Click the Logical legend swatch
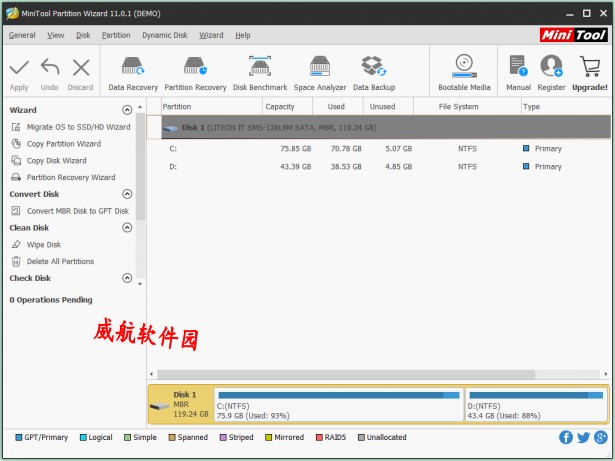The image size is (615, 461). click(x=83, y=437)
